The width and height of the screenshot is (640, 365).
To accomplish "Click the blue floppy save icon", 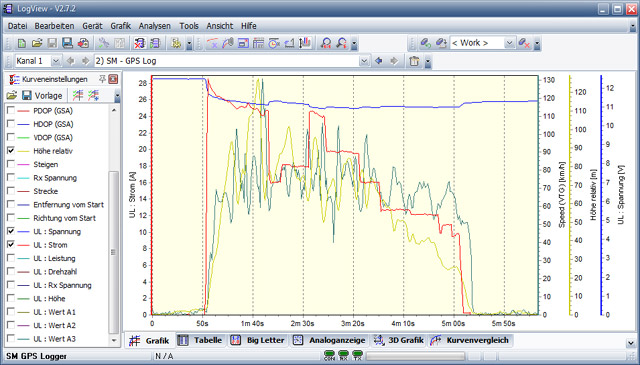I will pos(67,43).
